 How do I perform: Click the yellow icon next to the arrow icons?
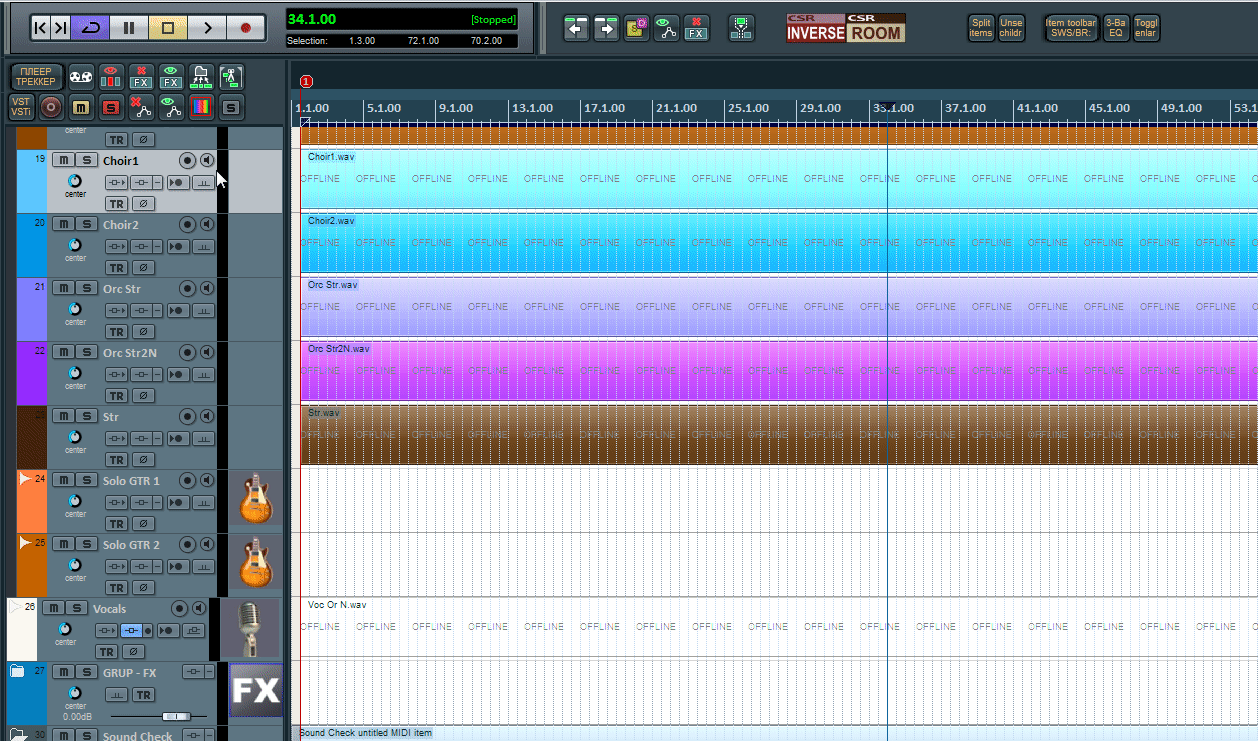[x=636, y=28]
